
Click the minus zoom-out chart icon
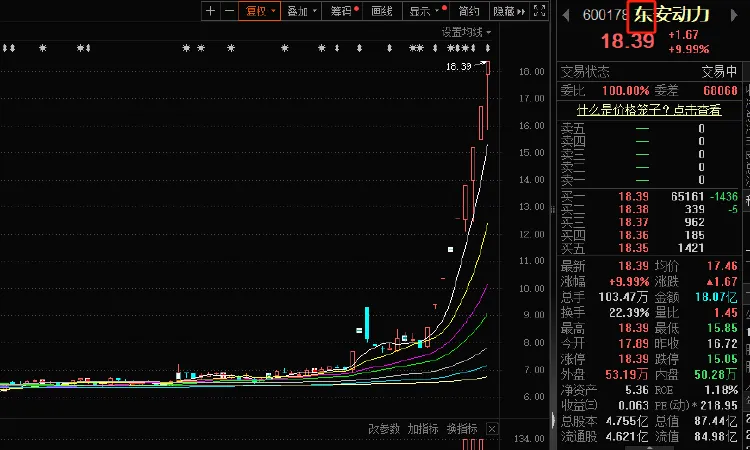click(x=229, y=12)
